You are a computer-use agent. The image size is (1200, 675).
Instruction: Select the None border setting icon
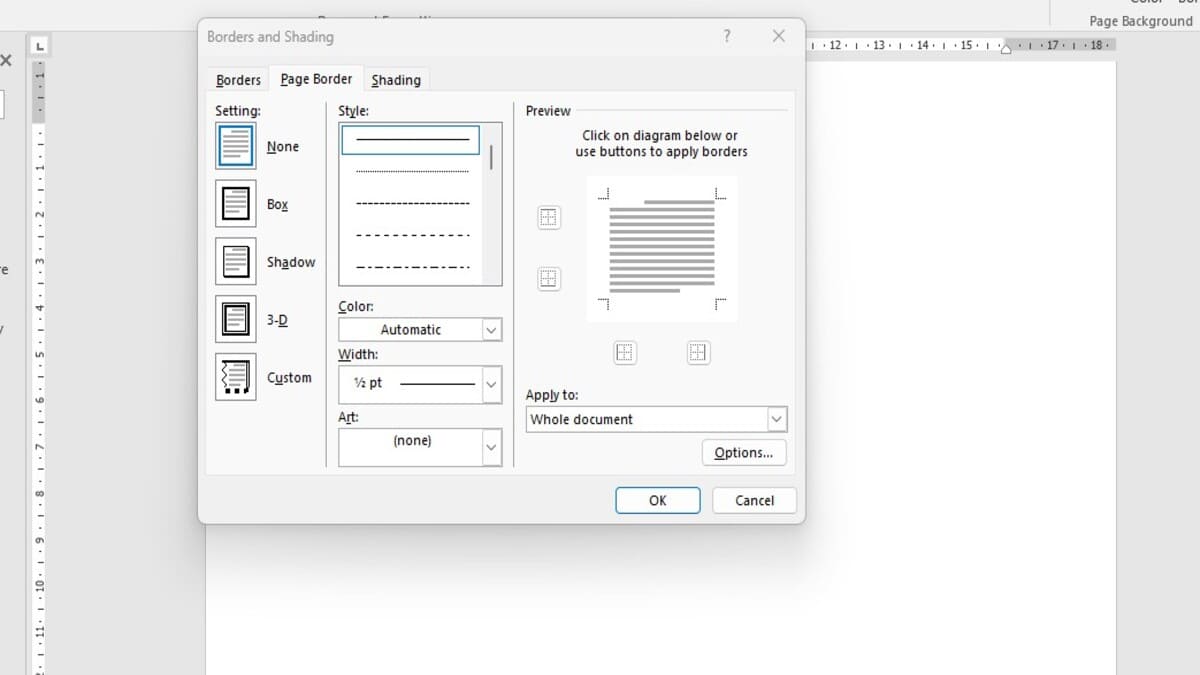(236, 146)
